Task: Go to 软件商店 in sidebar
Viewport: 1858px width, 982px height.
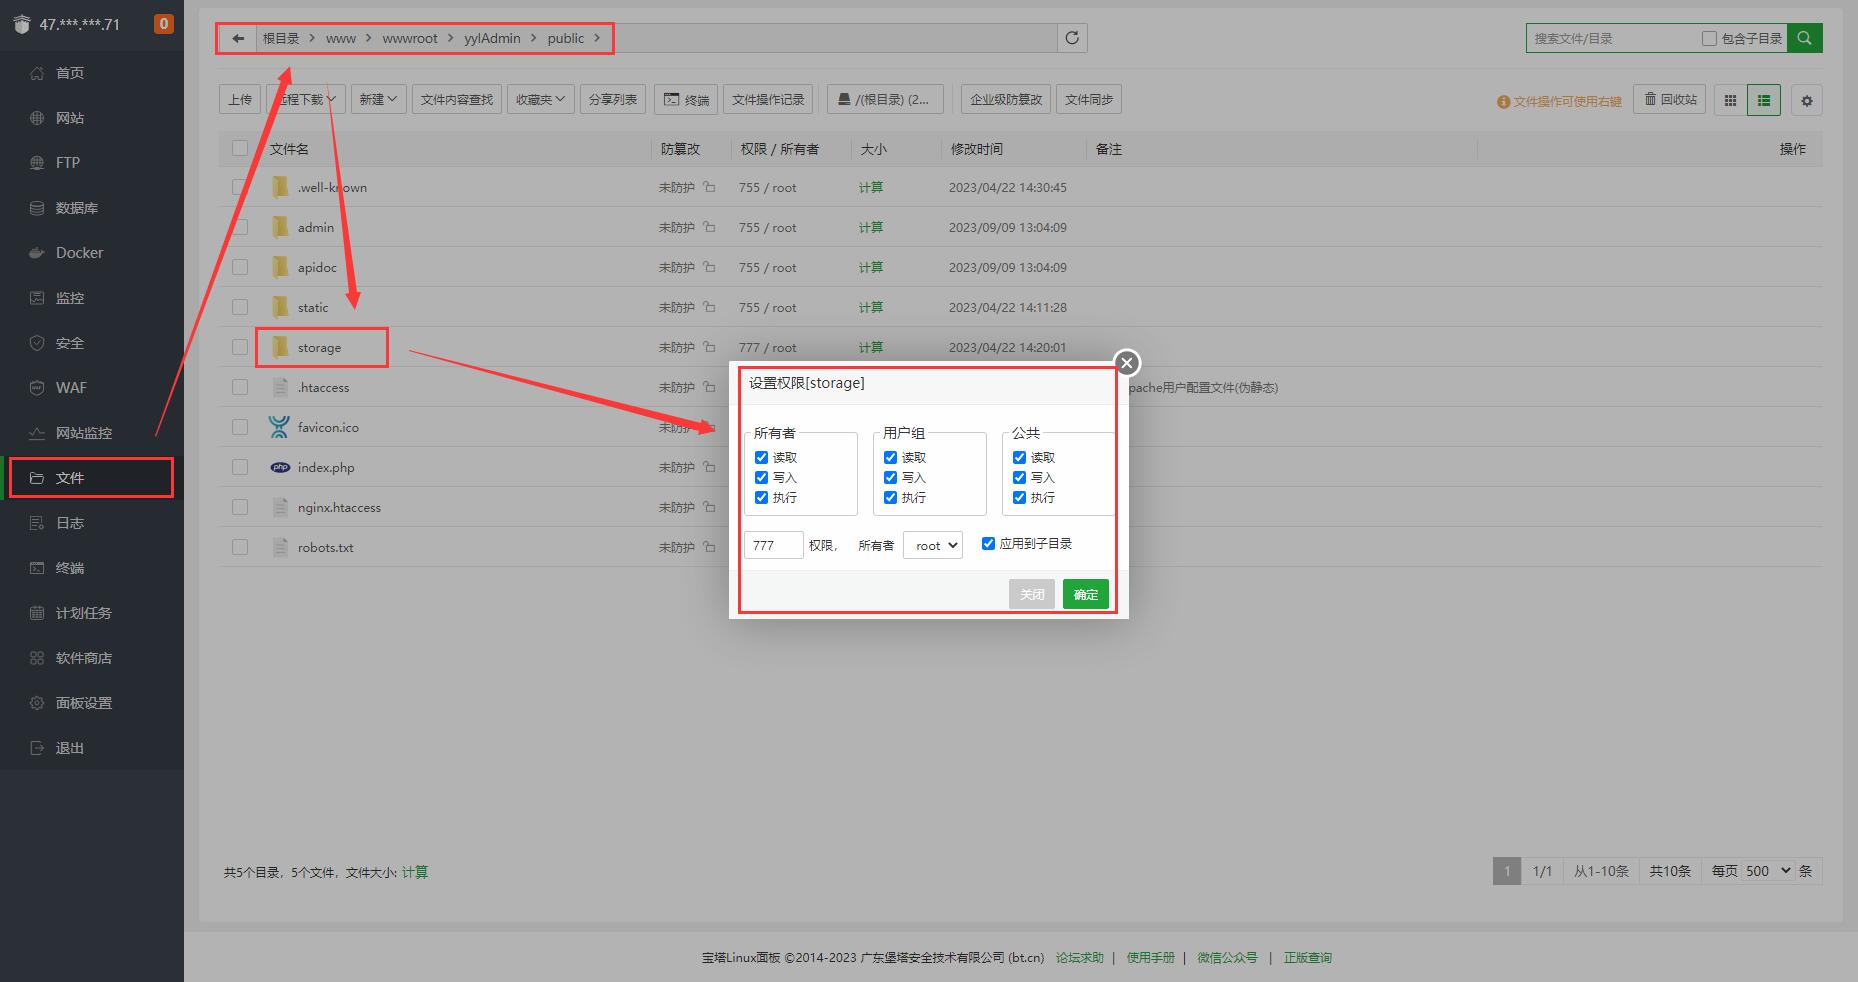Action: click(x=83, y=658)
